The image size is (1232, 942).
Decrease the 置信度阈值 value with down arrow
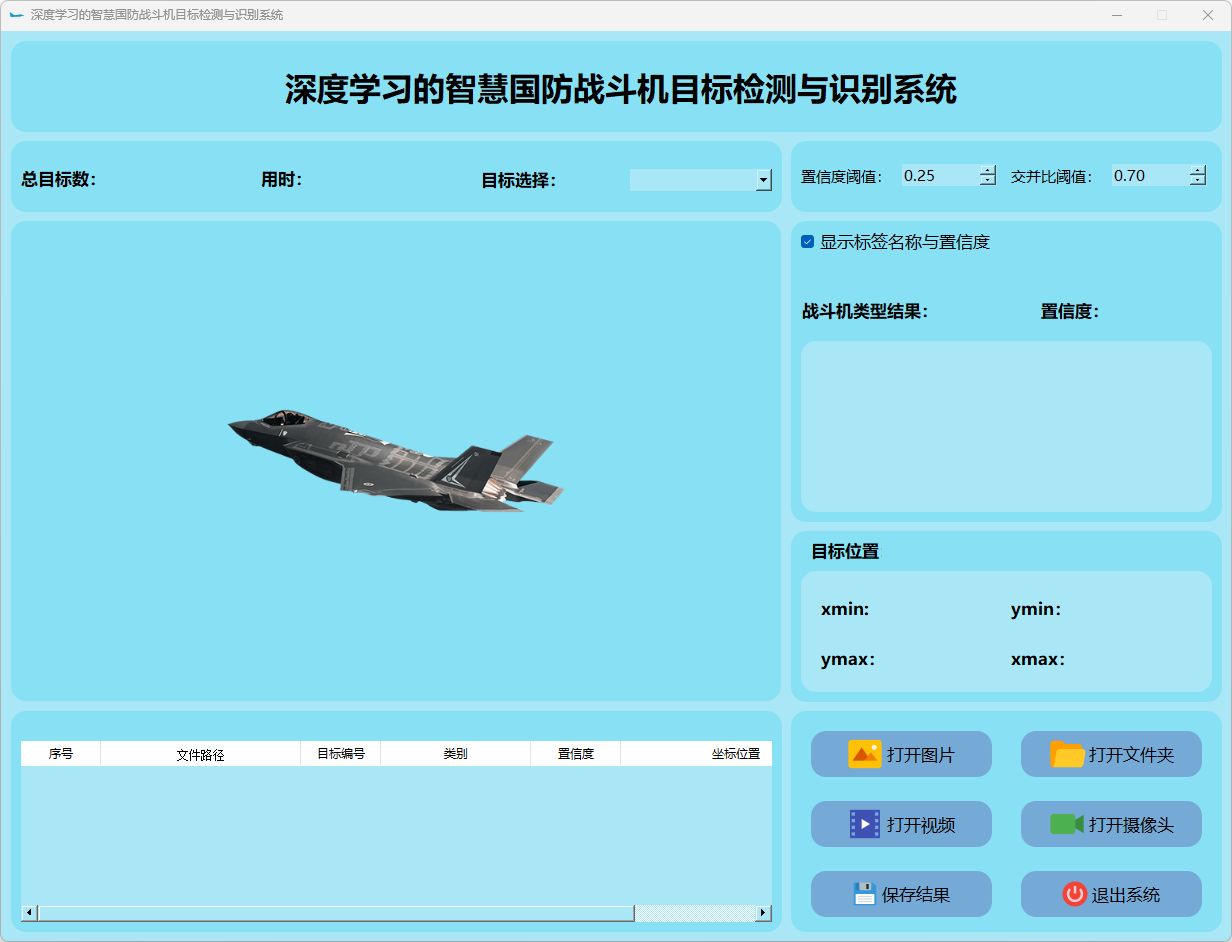pos(988,181)
